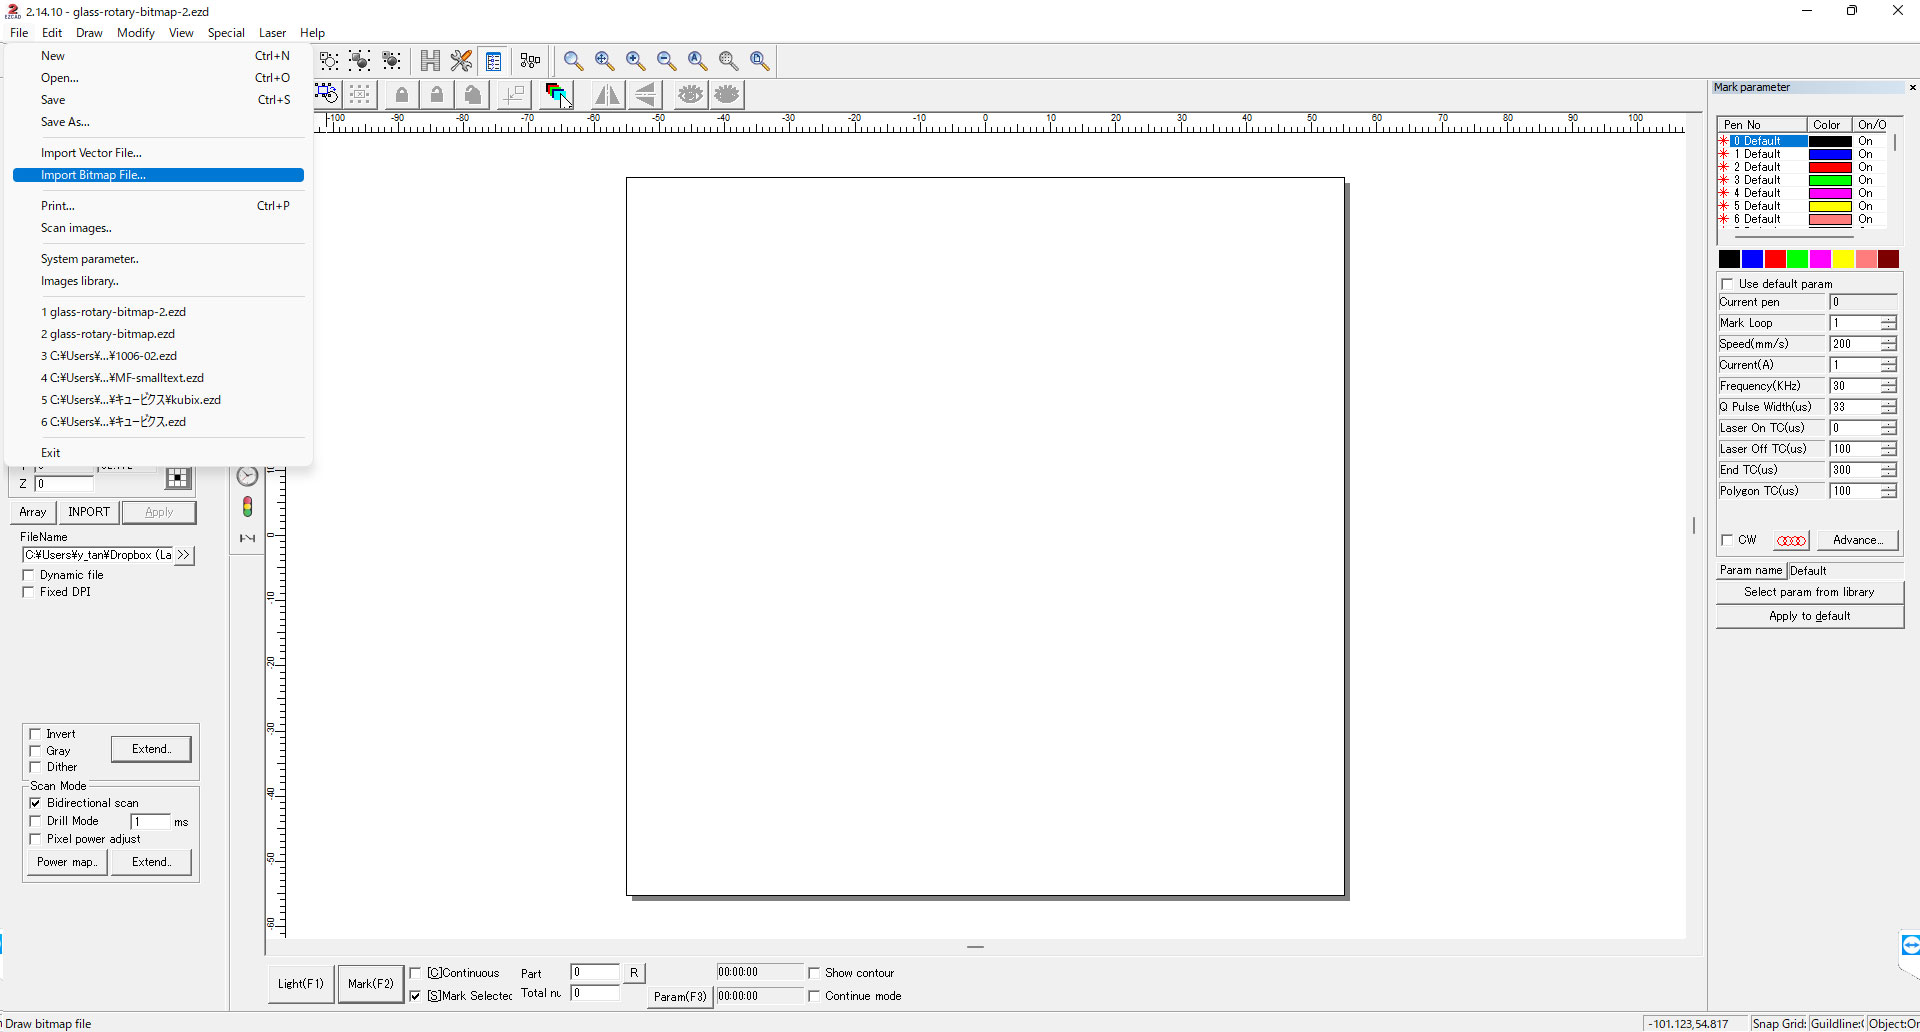Enable the Invert checkbox

36,734
